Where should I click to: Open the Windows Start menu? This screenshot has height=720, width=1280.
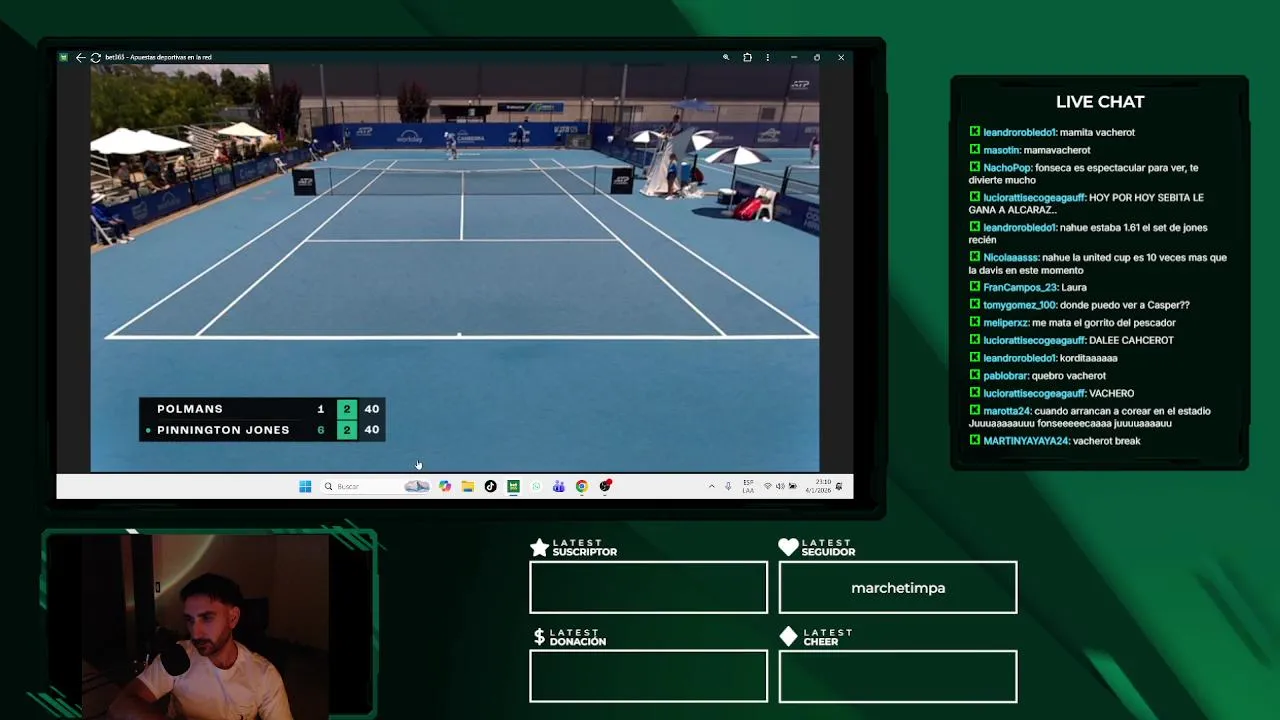[305, 486]
